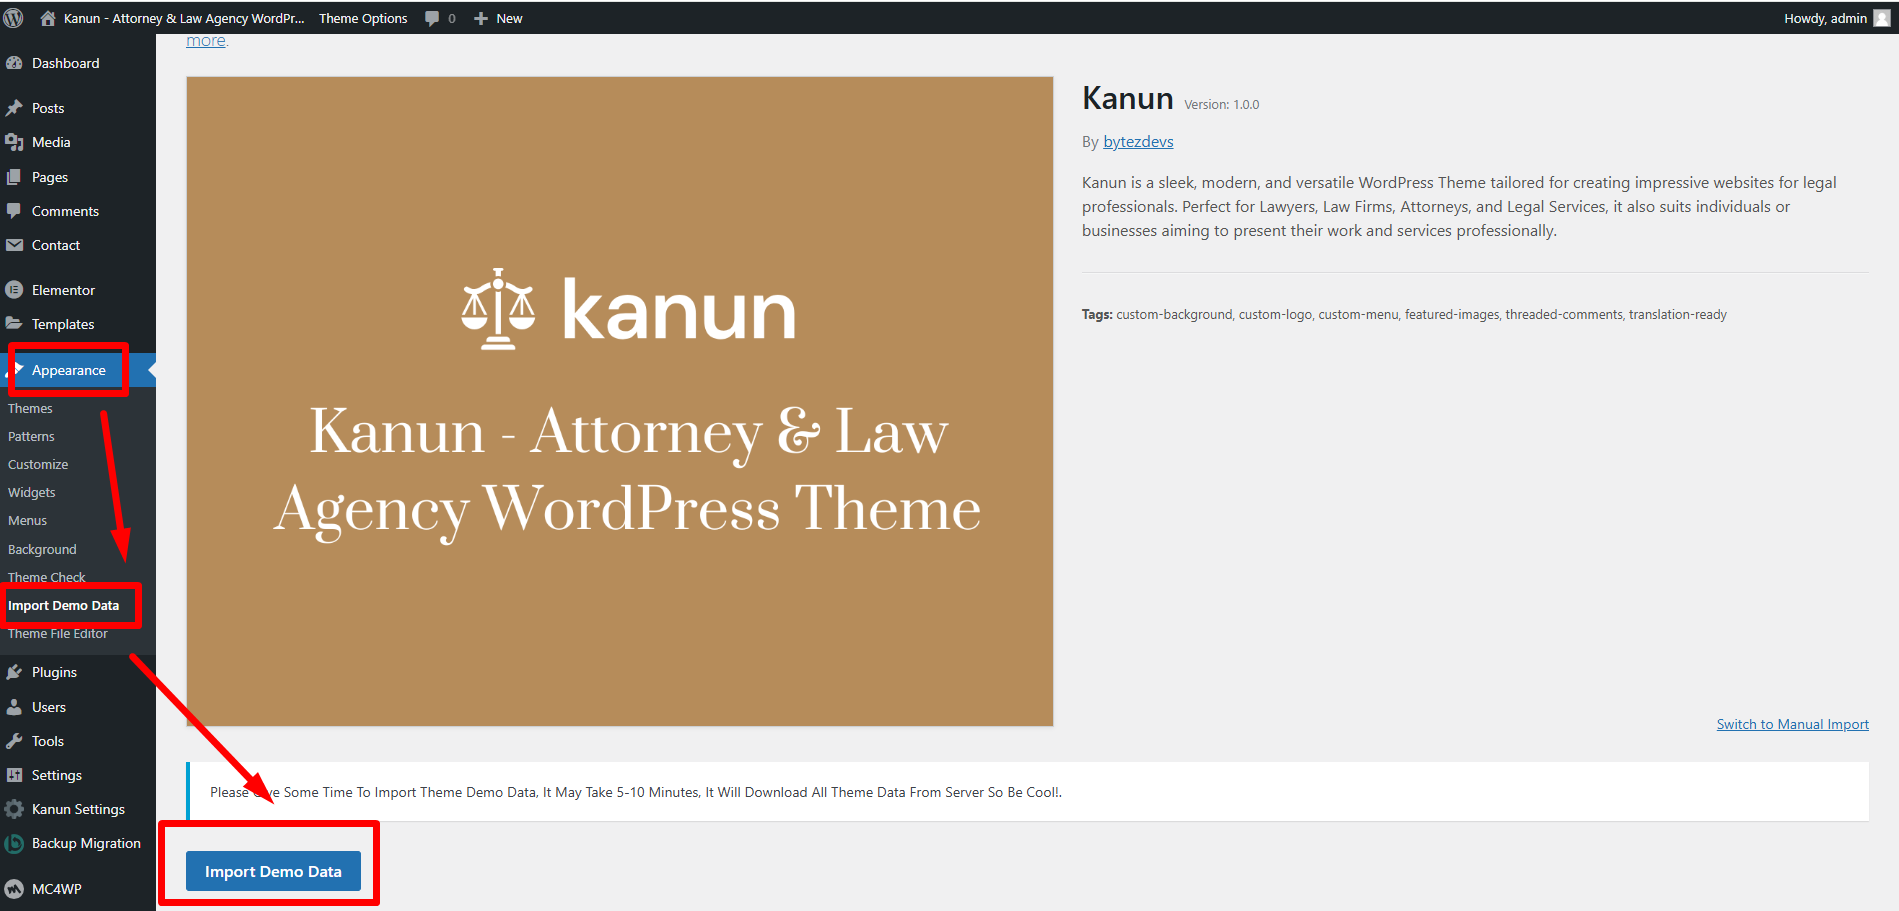The width and height of the screenshot is (1899, 911).
Task: Click the 'more' link at top
Action: [x=206, y=41]
